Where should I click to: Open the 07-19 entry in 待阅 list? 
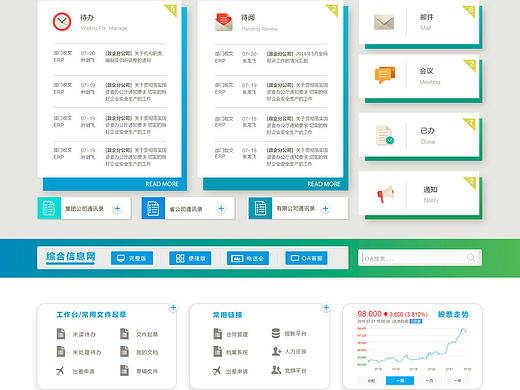tap(271, 92)
